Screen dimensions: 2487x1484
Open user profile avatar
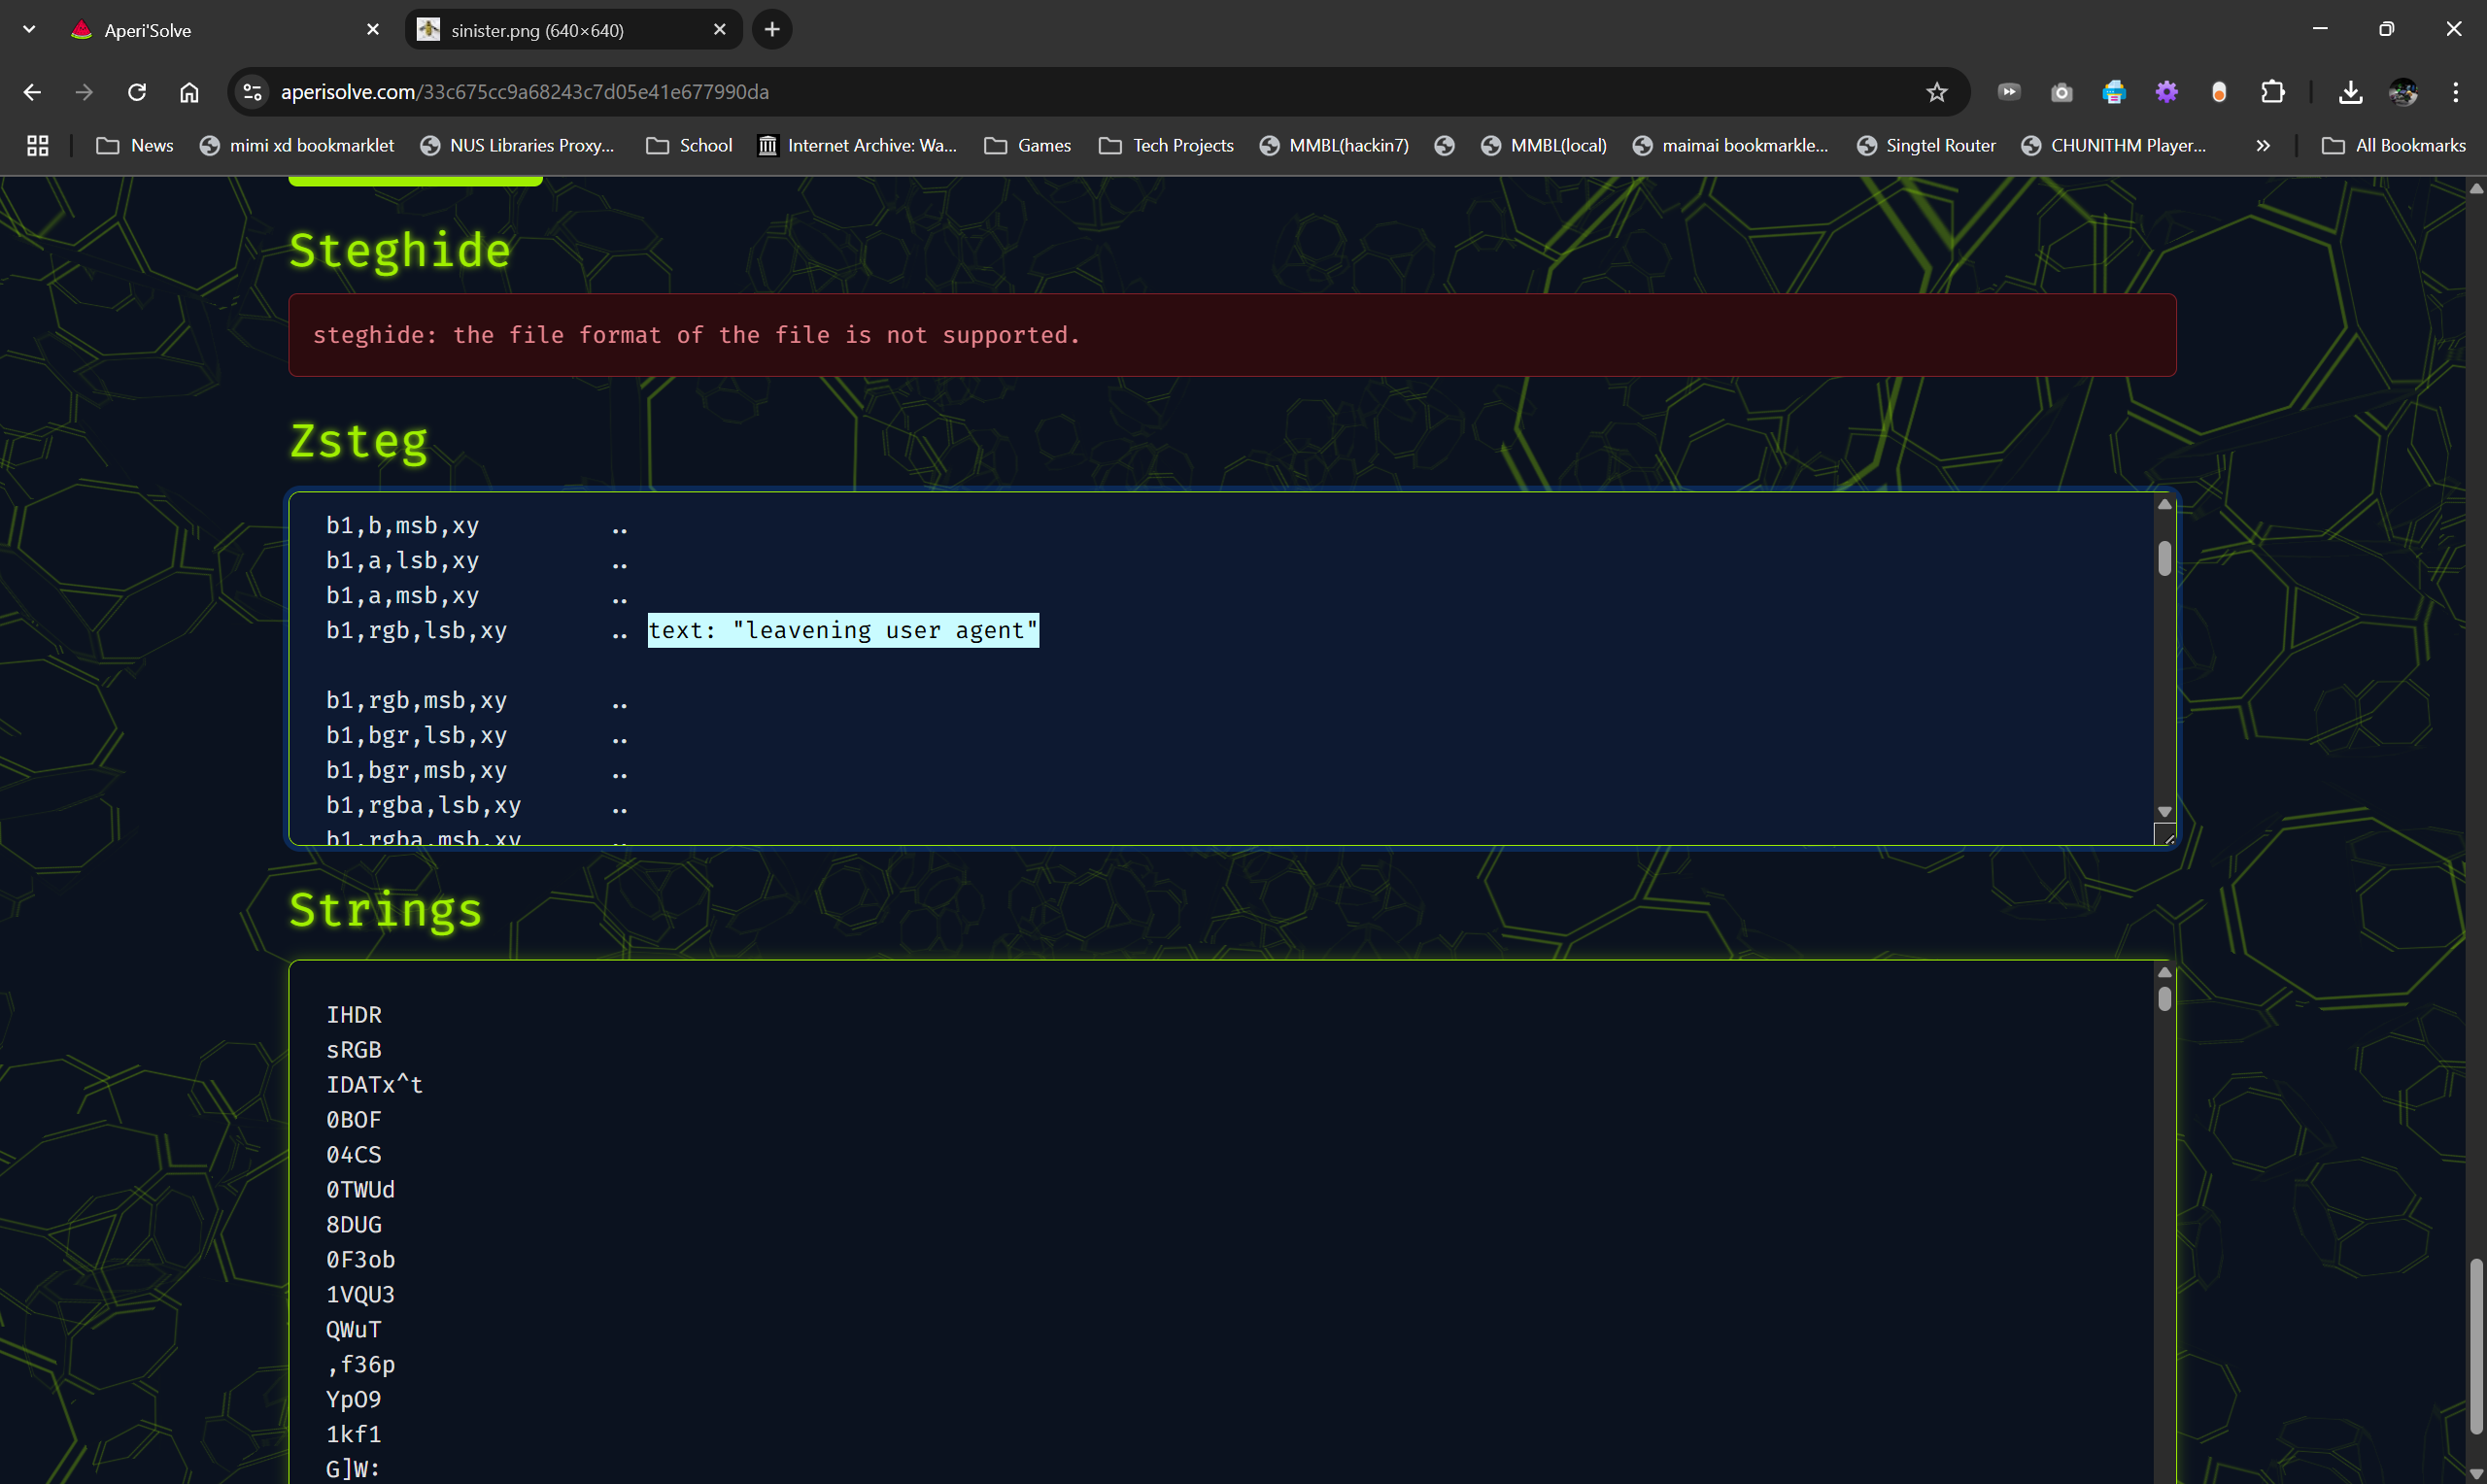(2403, 92)
